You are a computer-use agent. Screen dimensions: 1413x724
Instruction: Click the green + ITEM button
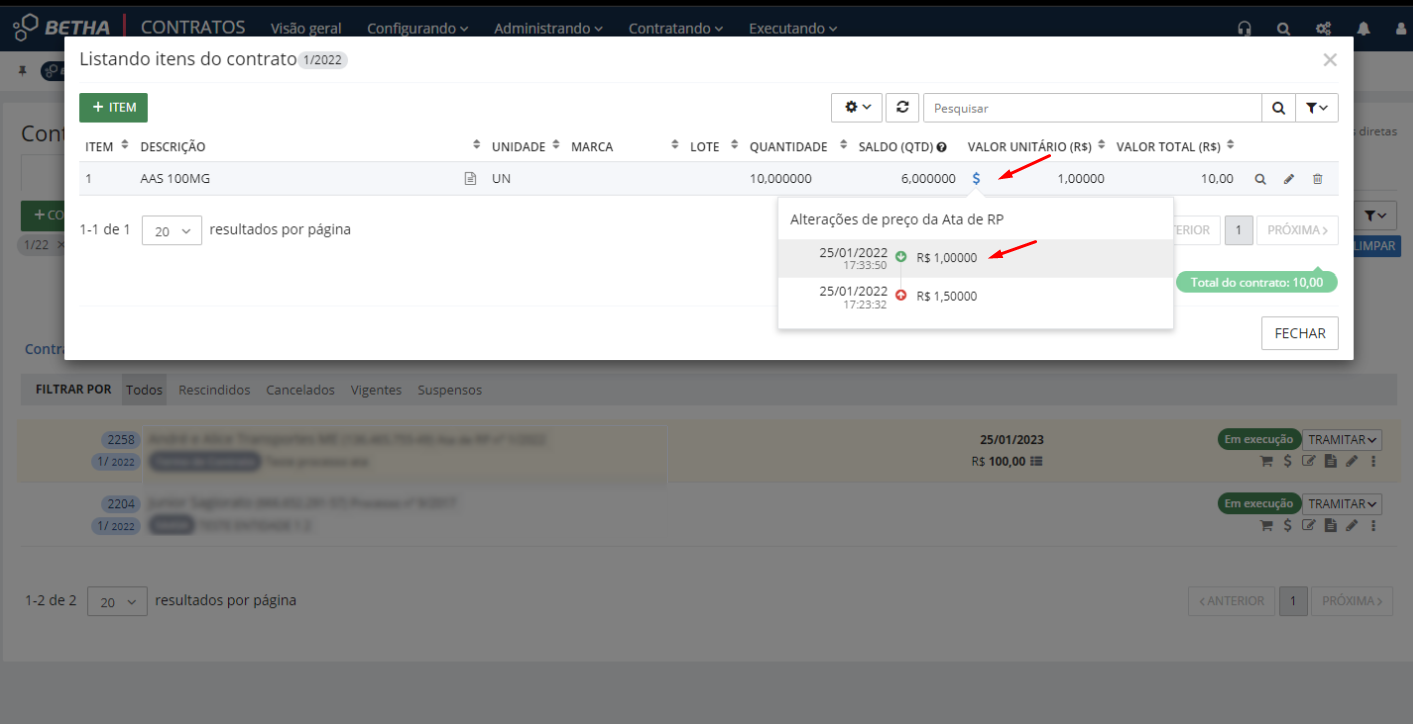pyautogui.click(x=114, y=107)
